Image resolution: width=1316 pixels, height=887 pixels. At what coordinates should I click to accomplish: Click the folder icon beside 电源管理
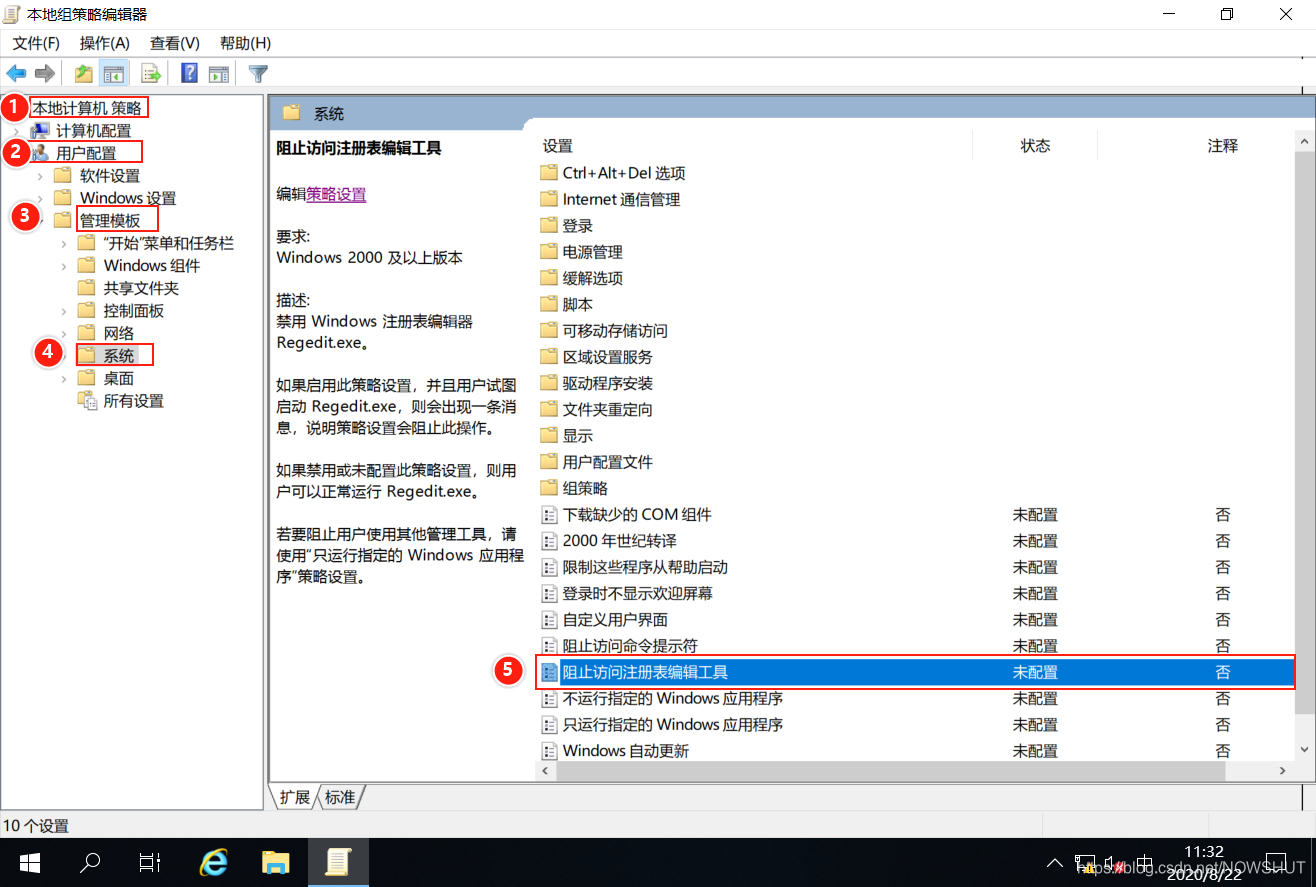pos(548,252)
